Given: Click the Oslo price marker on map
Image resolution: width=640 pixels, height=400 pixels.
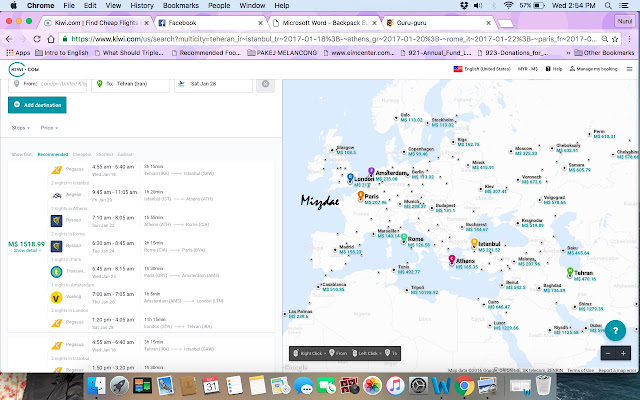Looking at the screenshot, I should (x=411, y=118).
